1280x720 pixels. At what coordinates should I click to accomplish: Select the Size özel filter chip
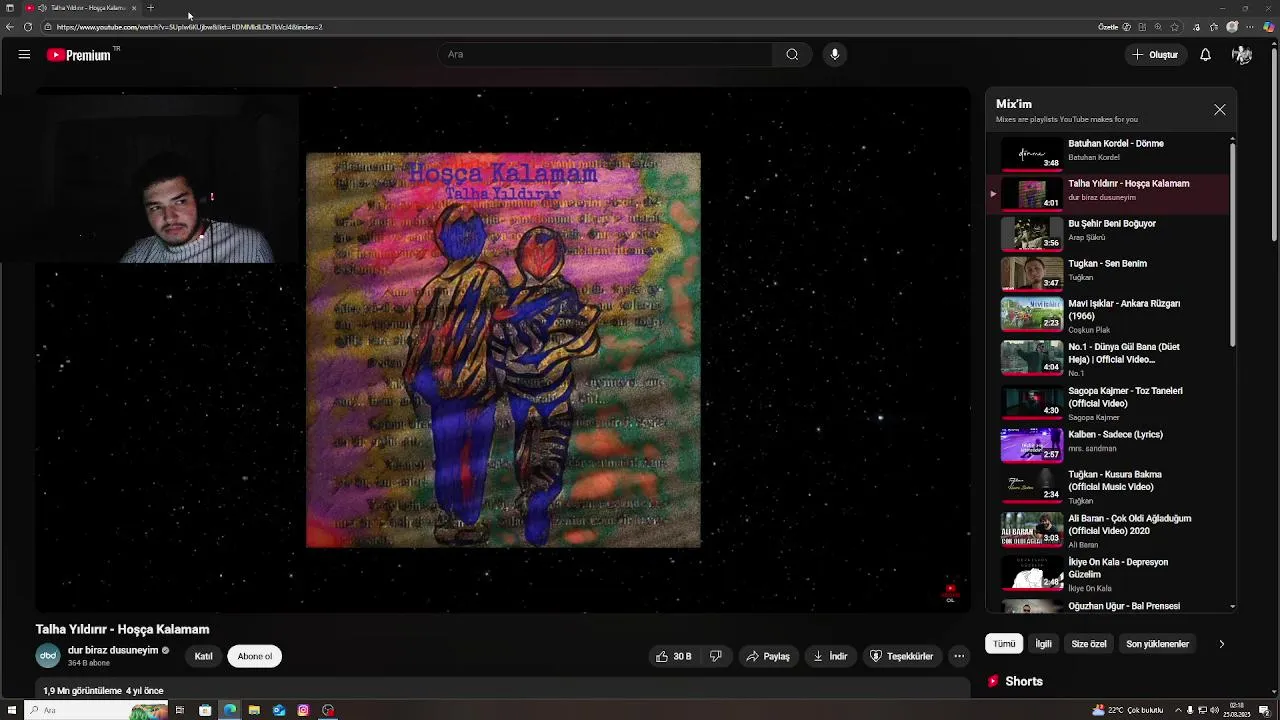point(1089,644)
